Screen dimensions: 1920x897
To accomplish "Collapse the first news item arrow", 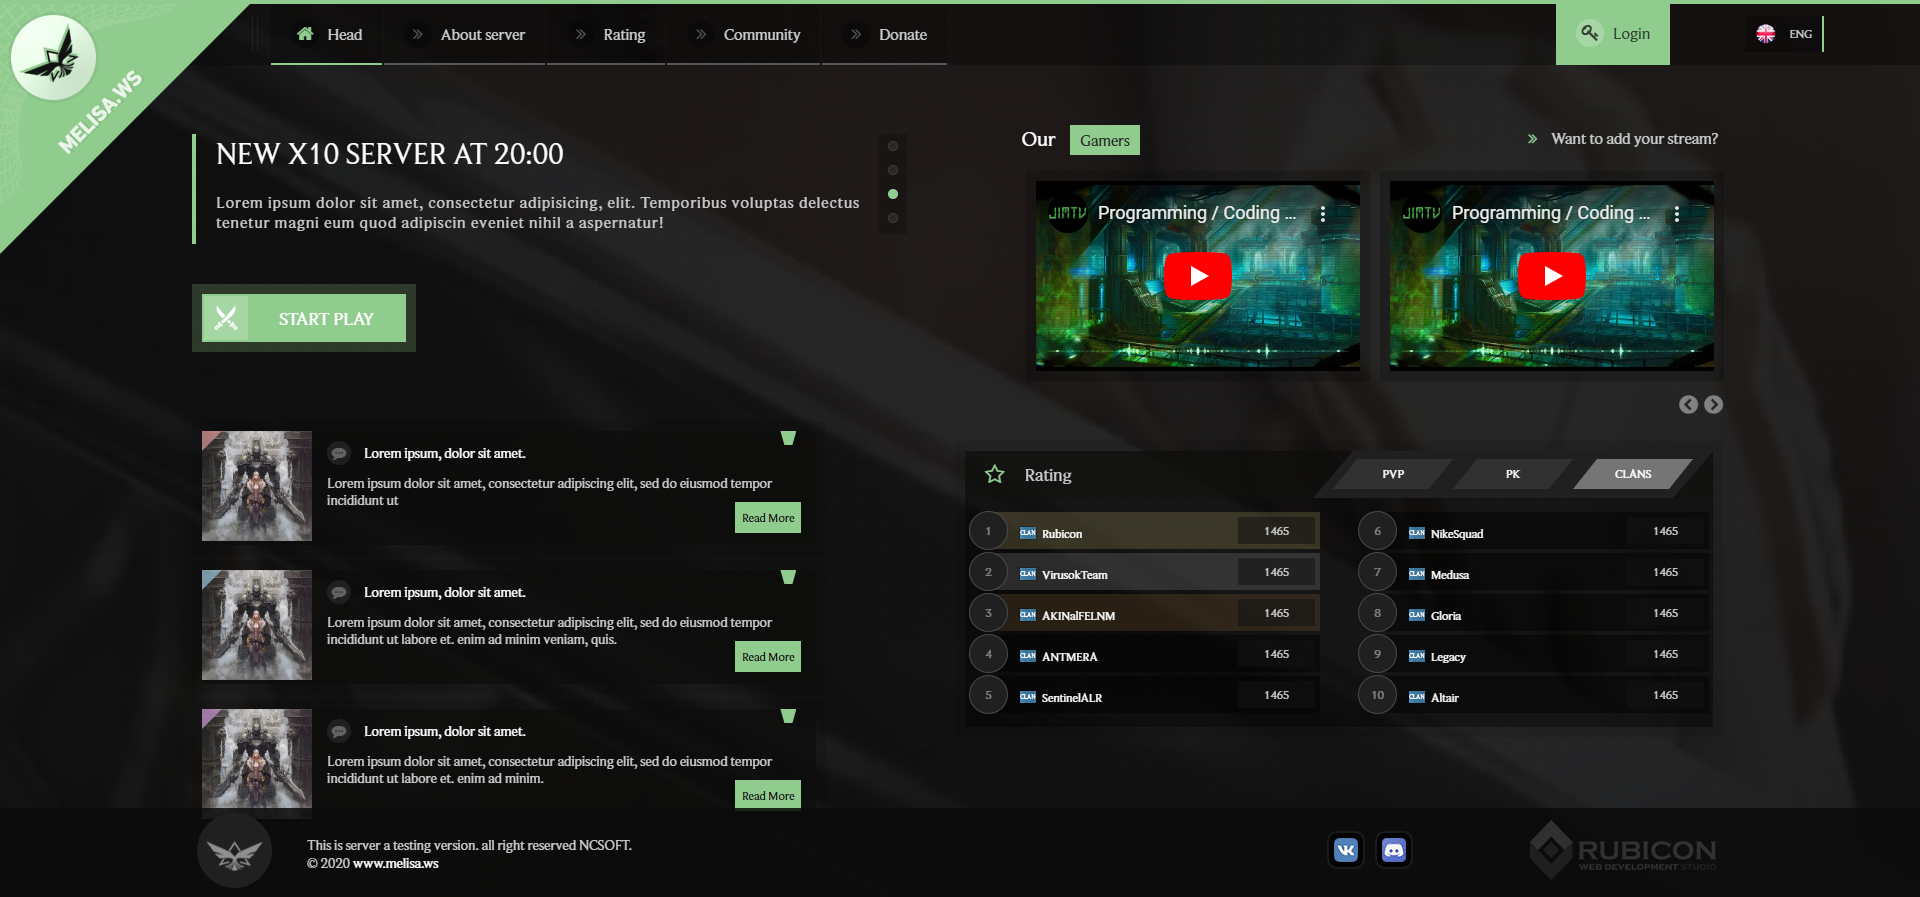I will [x=788, y=438].
